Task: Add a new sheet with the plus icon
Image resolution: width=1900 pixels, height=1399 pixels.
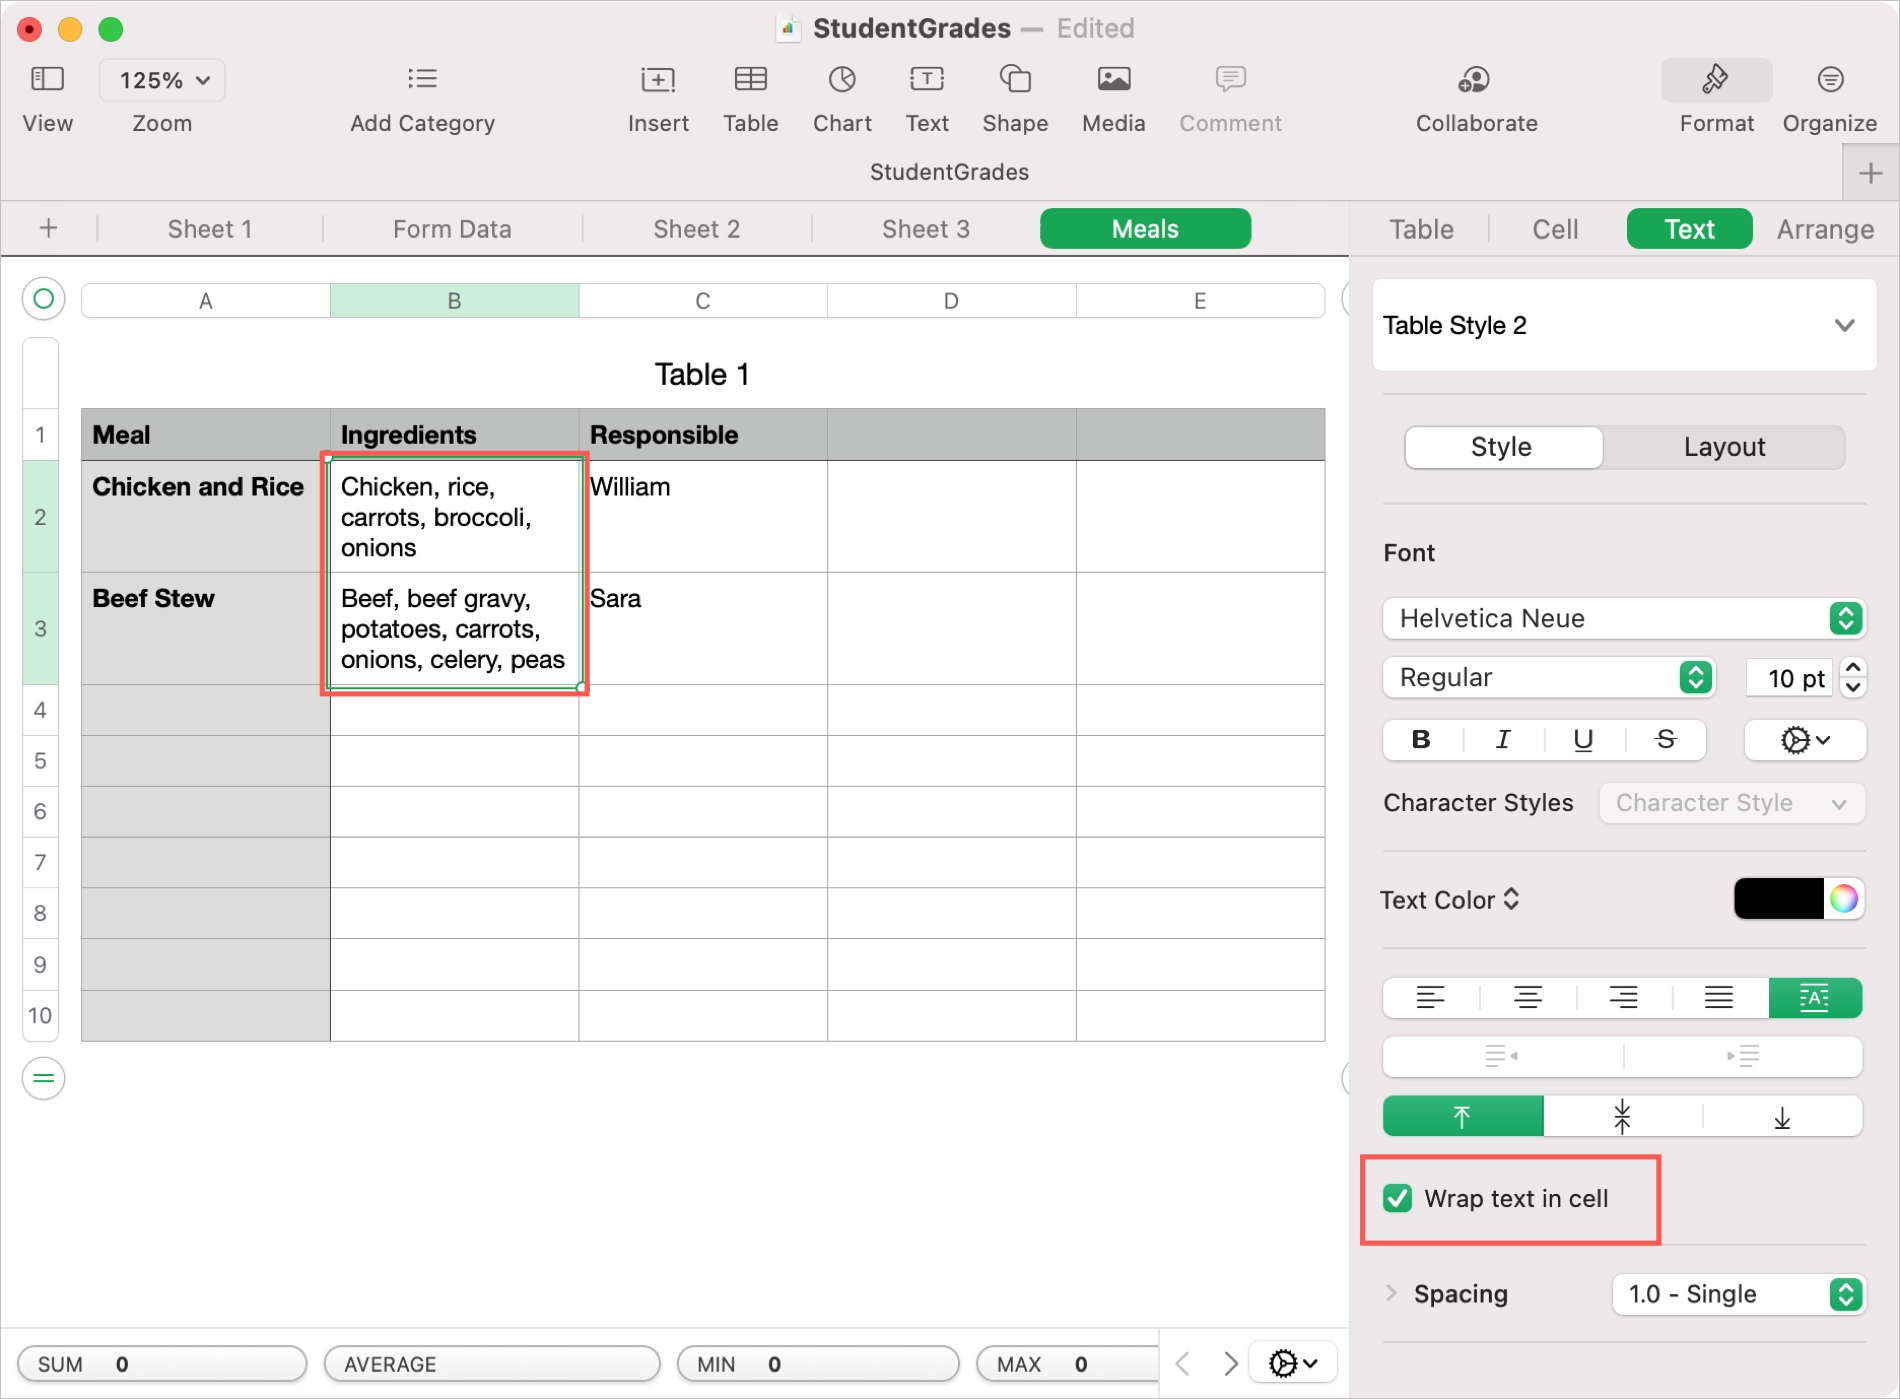Action: 48,229
